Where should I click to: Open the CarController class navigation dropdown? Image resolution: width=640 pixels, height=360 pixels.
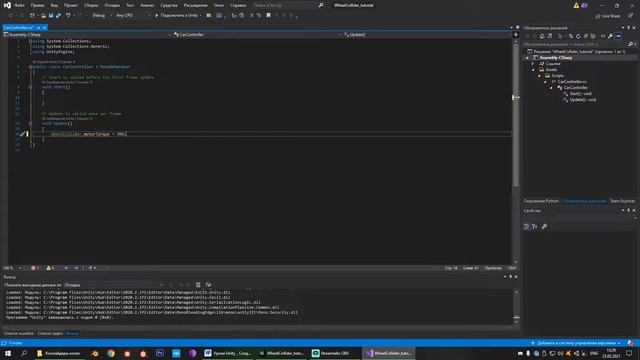click(258, 35)
